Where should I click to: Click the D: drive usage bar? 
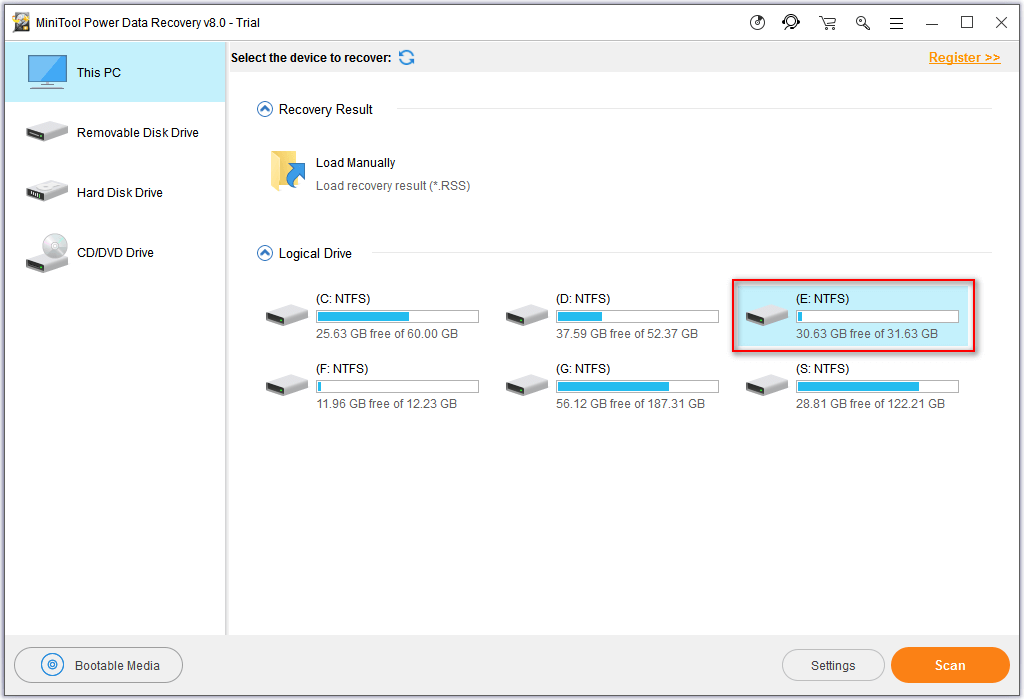pos(637,316)
